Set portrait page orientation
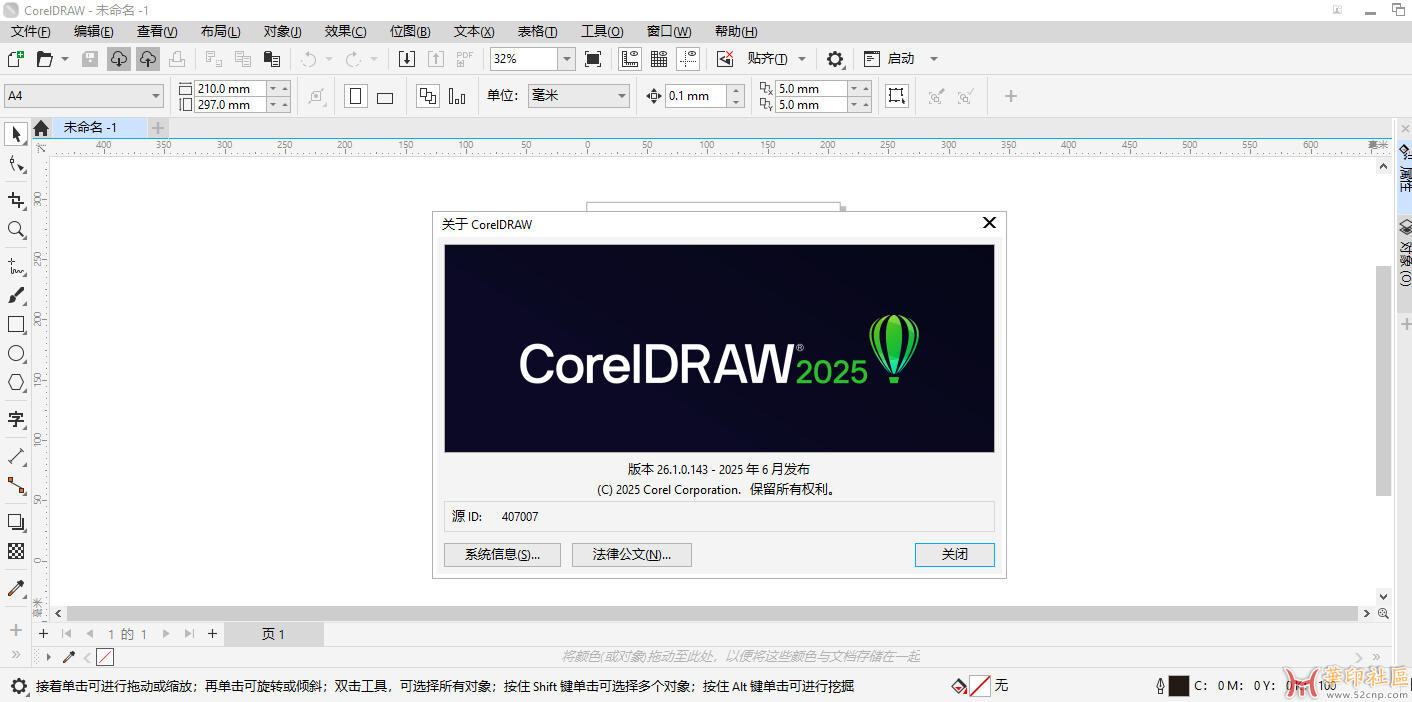Viewport: 1412px width, 702px height. (x=356, y=96)
